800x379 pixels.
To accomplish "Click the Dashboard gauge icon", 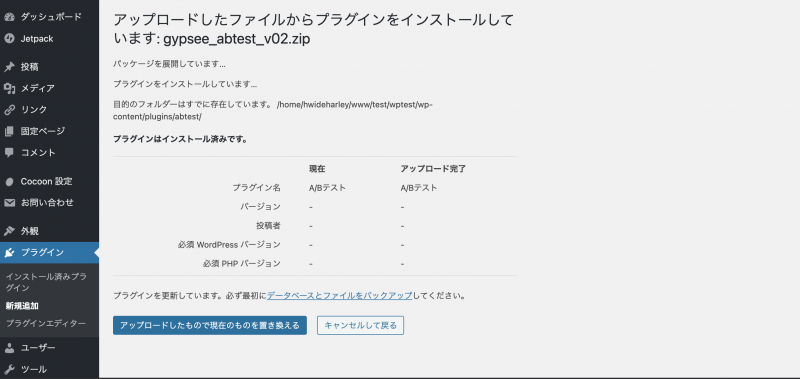I will click(9, 17).
